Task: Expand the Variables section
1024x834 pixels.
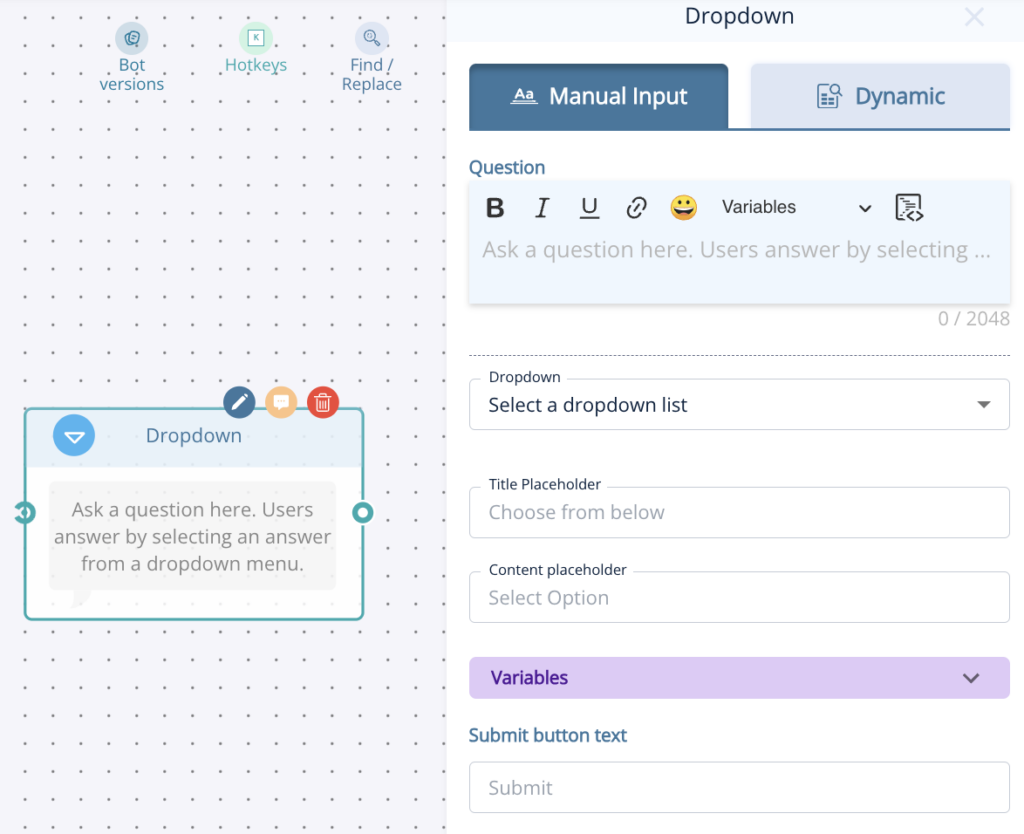Action: (740, 678)
